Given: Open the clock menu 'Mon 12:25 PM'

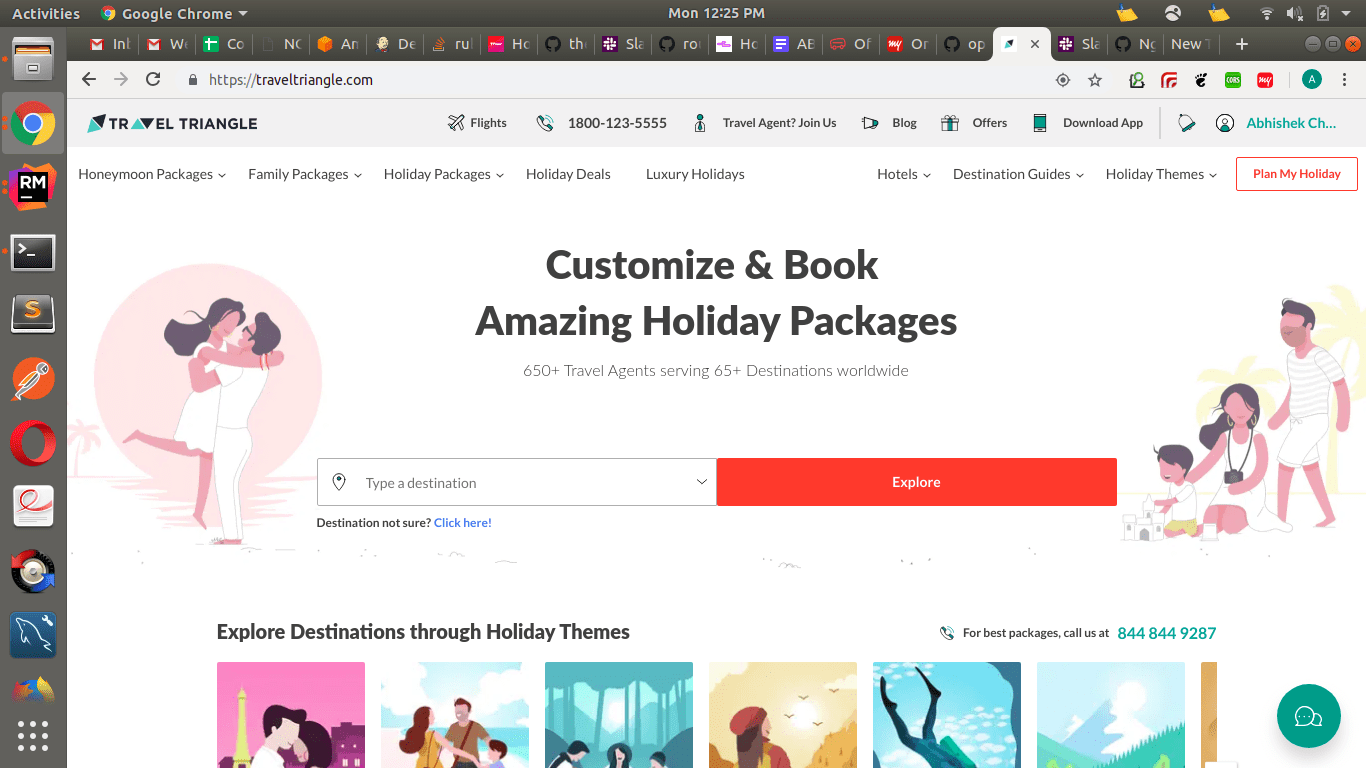Looking at the screenshot, I should point(716,13).
